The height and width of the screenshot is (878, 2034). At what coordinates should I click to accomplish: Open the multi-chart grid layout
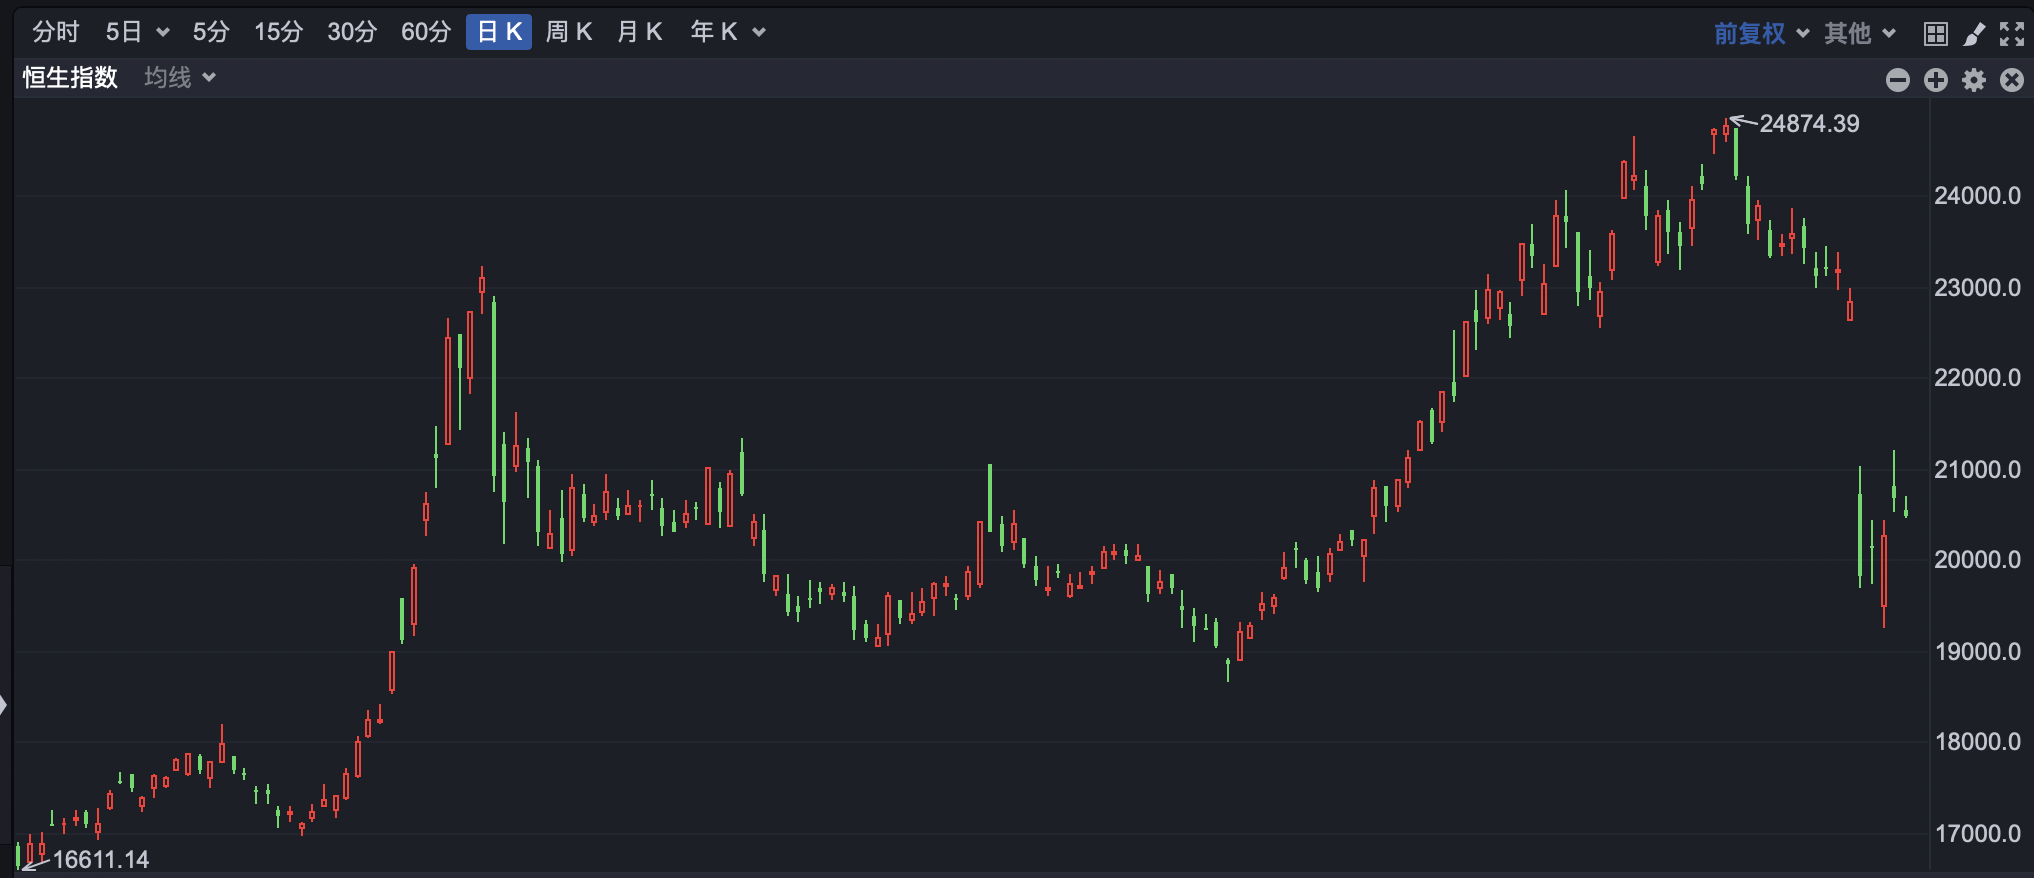coord(1935,34)
